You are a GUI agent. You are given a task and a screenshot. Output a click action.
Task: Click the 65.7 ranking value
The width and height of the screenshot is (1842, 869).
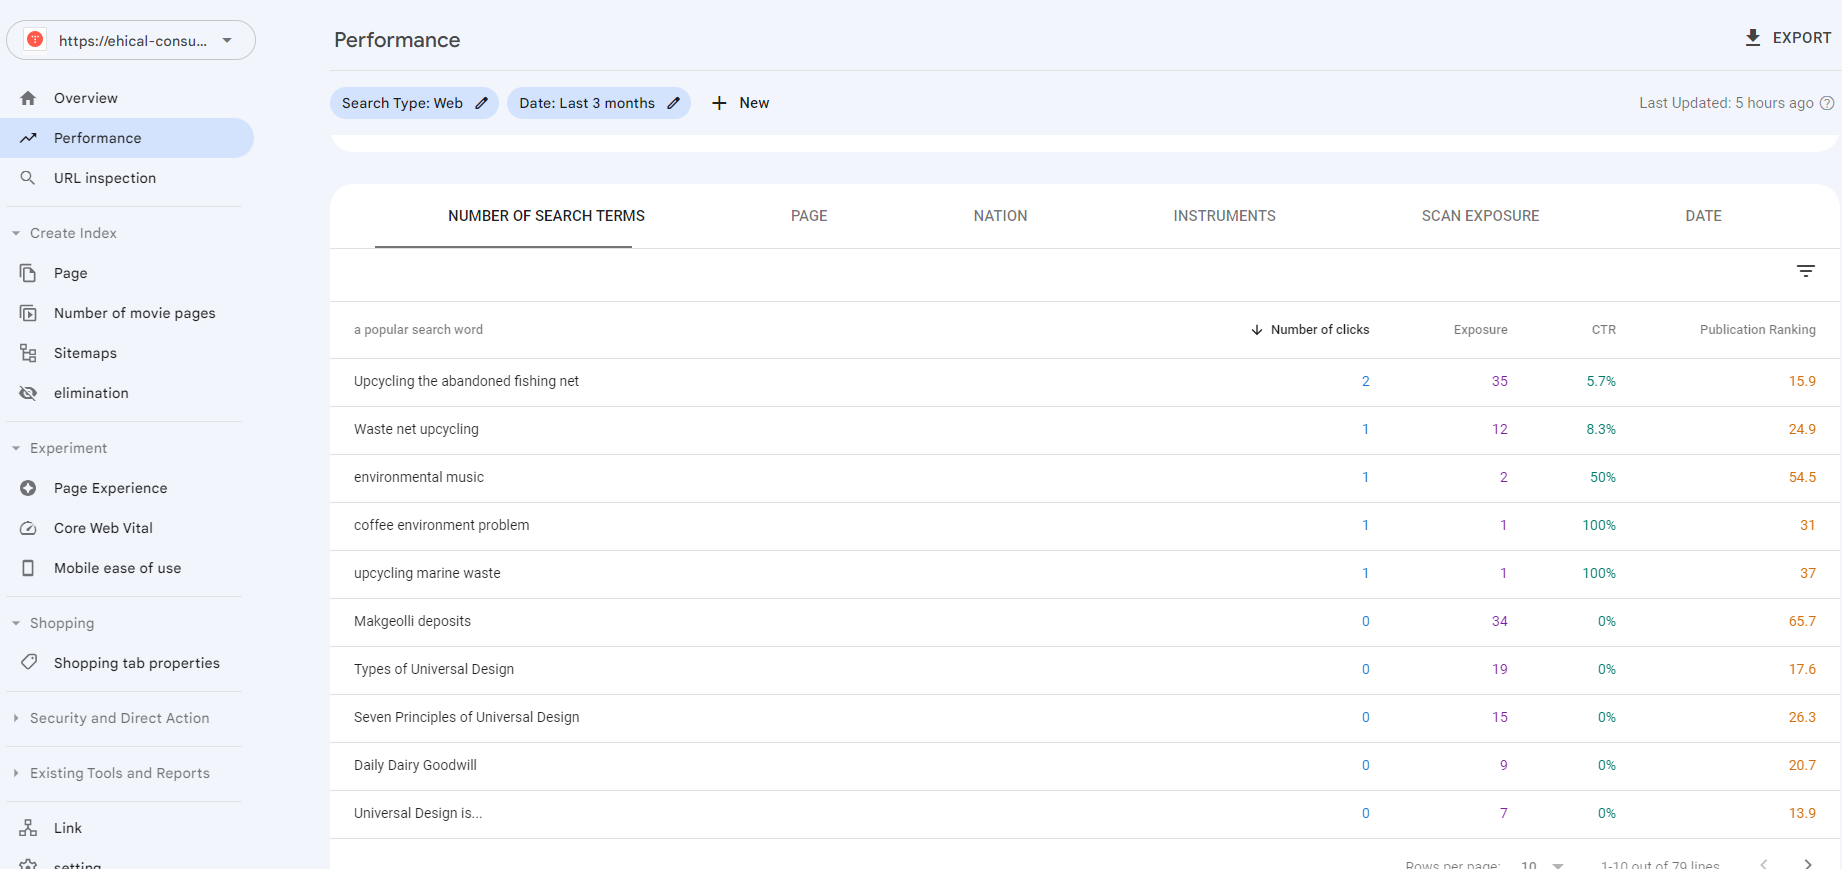[1802, 621]
